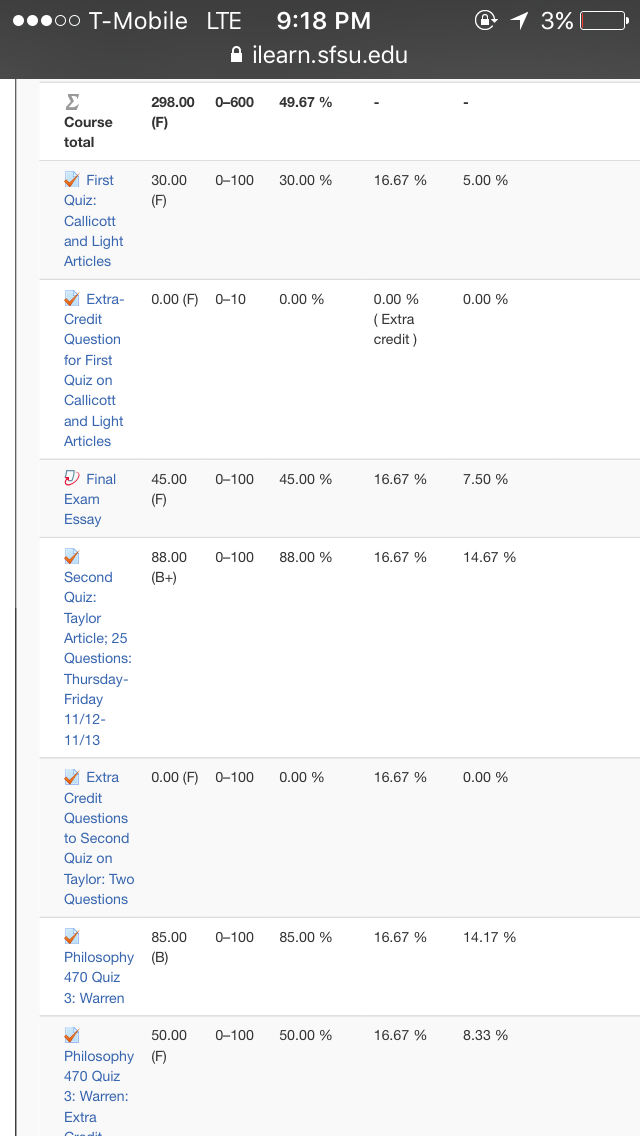640x1136 pixels.
Task: Click the quiz icon above Quiz 3 Warren: Extra Credit
Action: [x=71, y=1035]
